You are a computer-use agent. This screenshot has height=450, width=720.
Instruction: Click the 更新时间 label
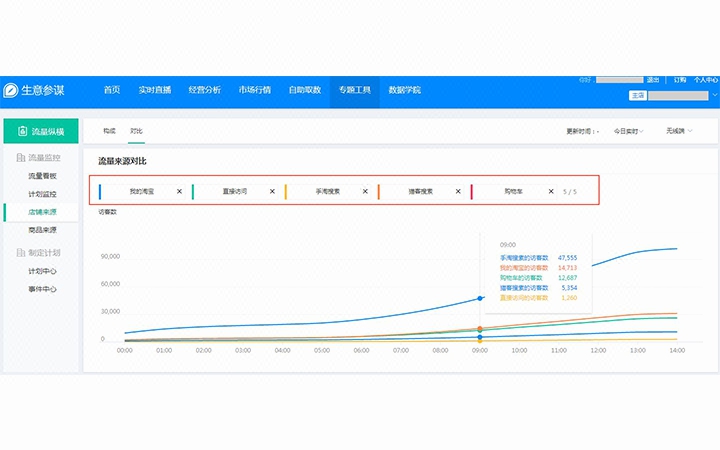click(582, 131)
